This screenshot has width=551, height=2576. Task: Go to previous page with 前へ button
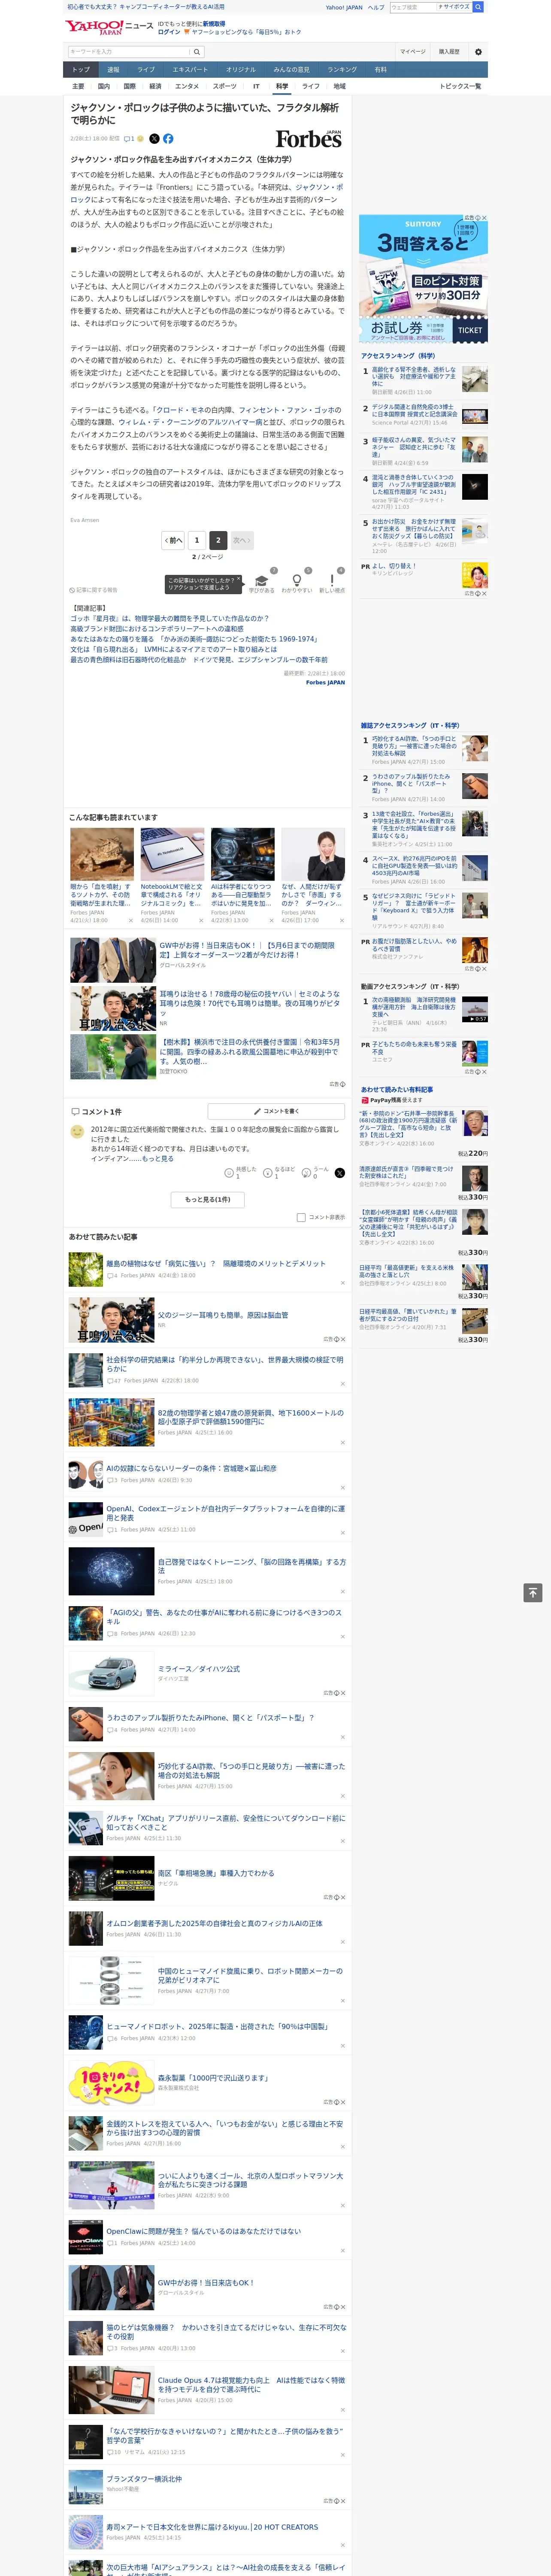[x=173, y=540]
